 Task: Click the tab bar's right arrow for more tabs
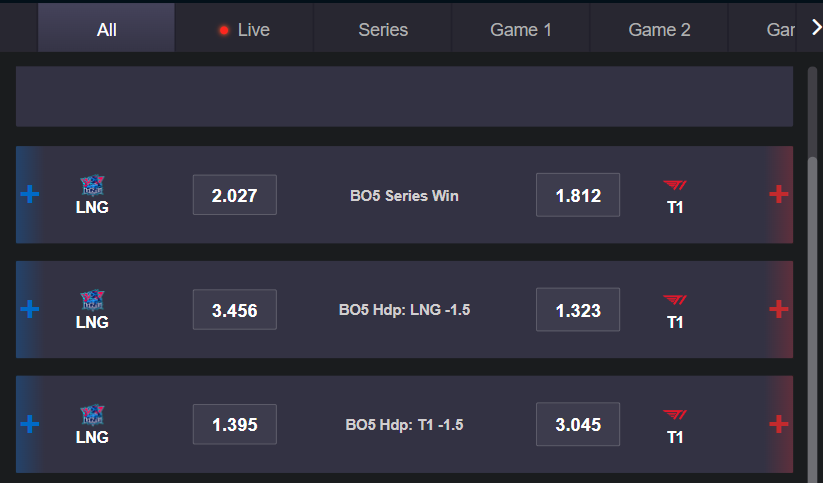816,28
